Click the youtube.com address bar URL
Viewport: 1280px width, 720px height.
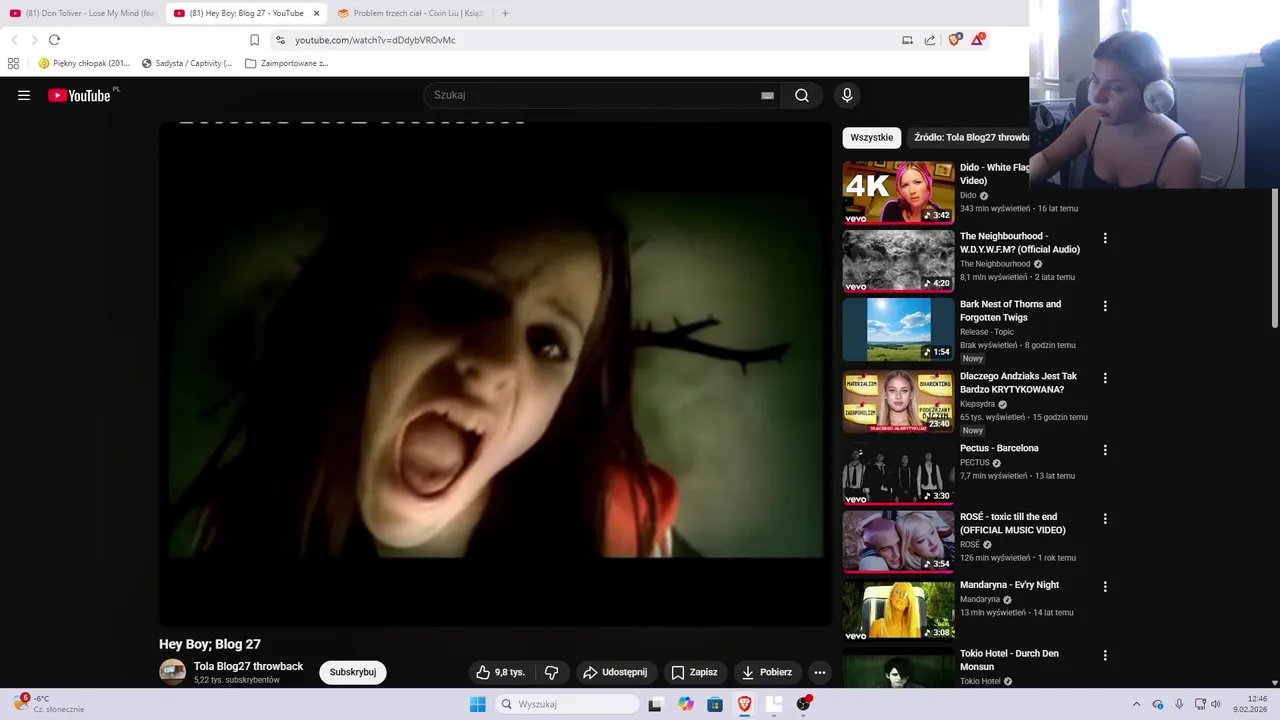pyautogui.click(x=375, y=40)
